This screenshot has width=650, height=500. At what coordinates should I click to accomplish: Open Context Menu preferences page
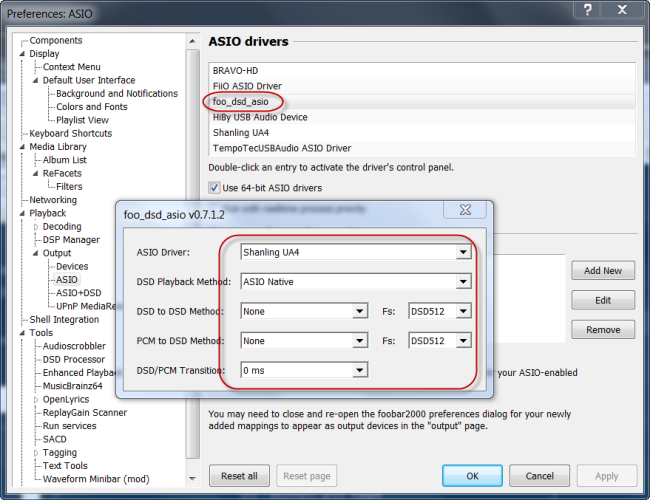[x=71, y=67]
